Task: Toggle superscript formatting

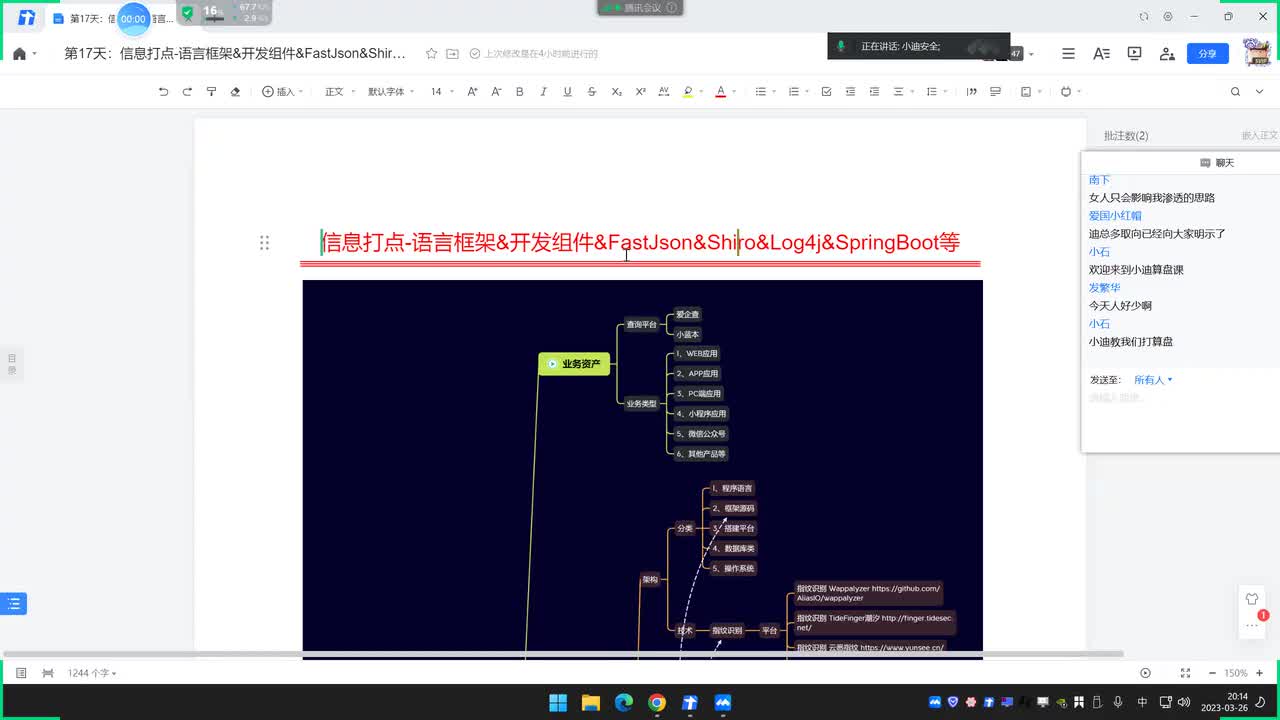Action: coord(640,91)
